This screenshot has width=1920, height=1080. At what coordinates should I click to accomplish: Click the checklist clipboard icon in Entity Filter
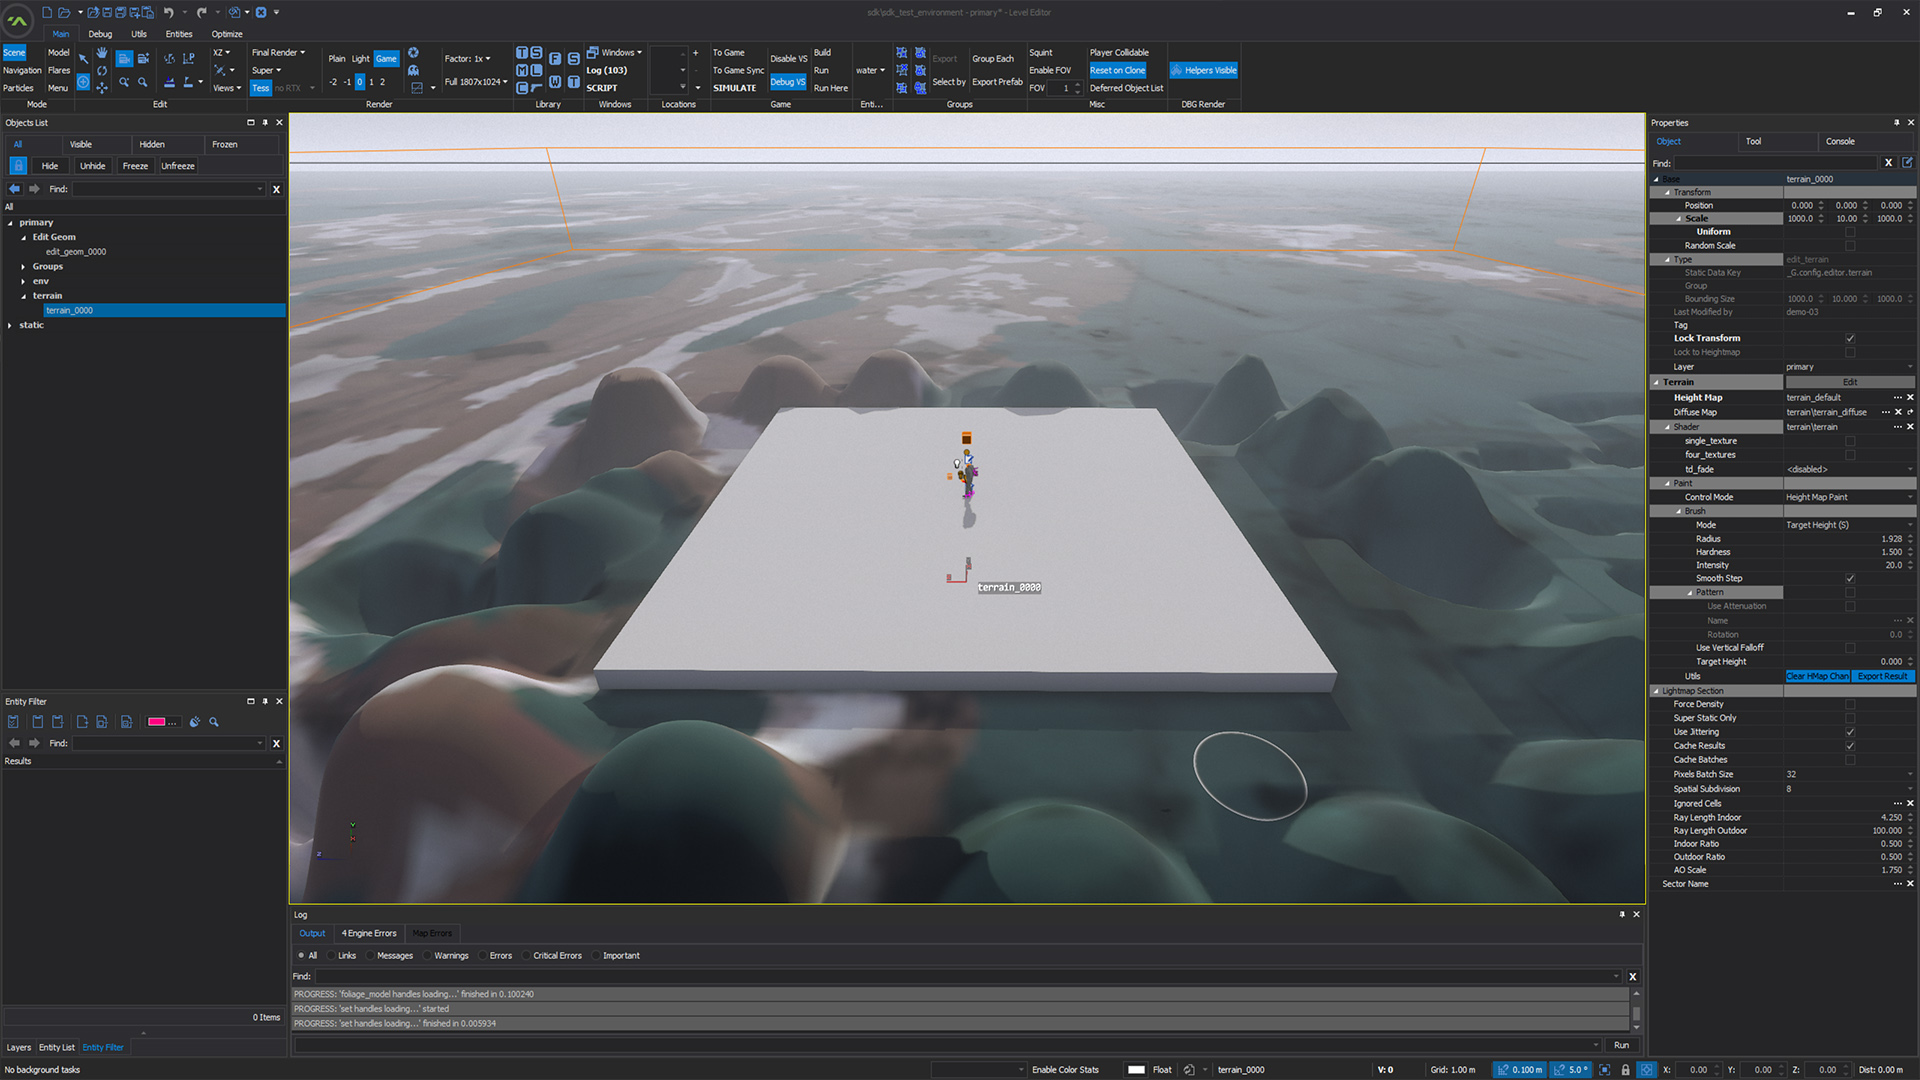pyautogui.click(x=13, y=722)
